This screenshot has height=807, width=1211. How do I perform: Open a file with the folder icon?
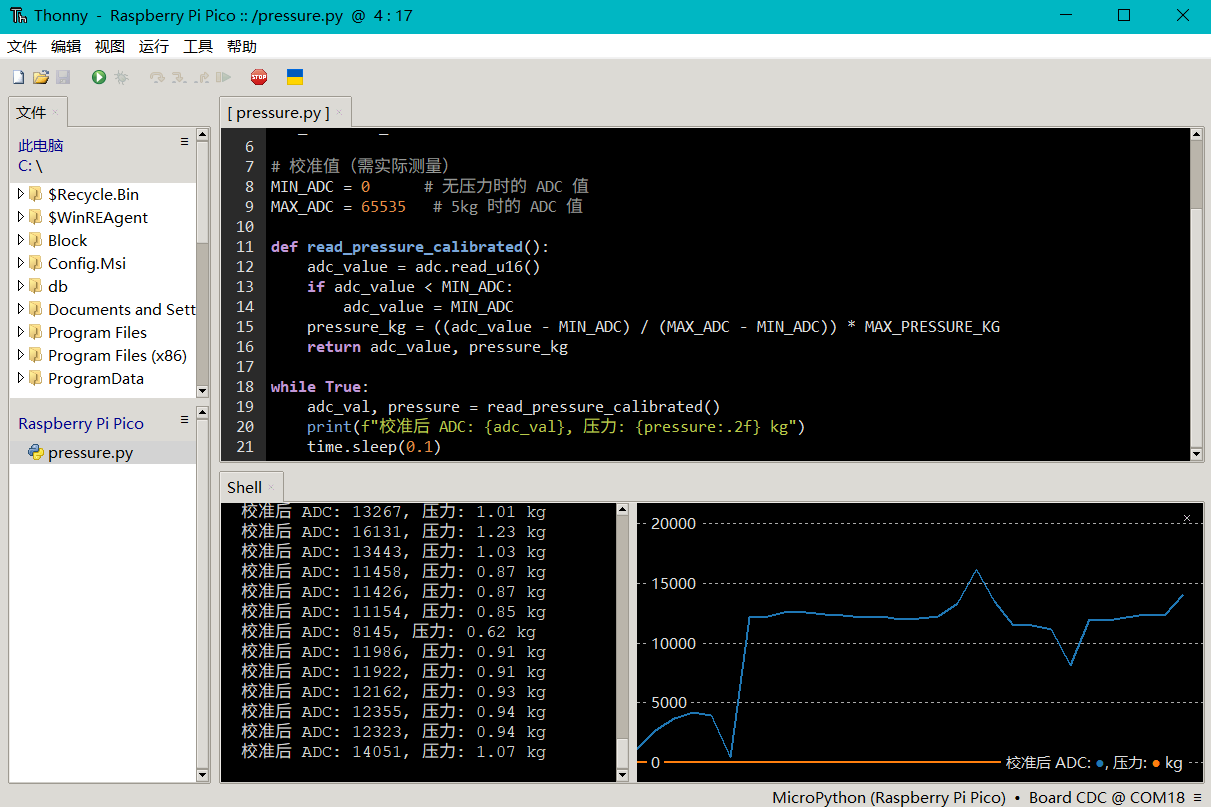point(41,77)
